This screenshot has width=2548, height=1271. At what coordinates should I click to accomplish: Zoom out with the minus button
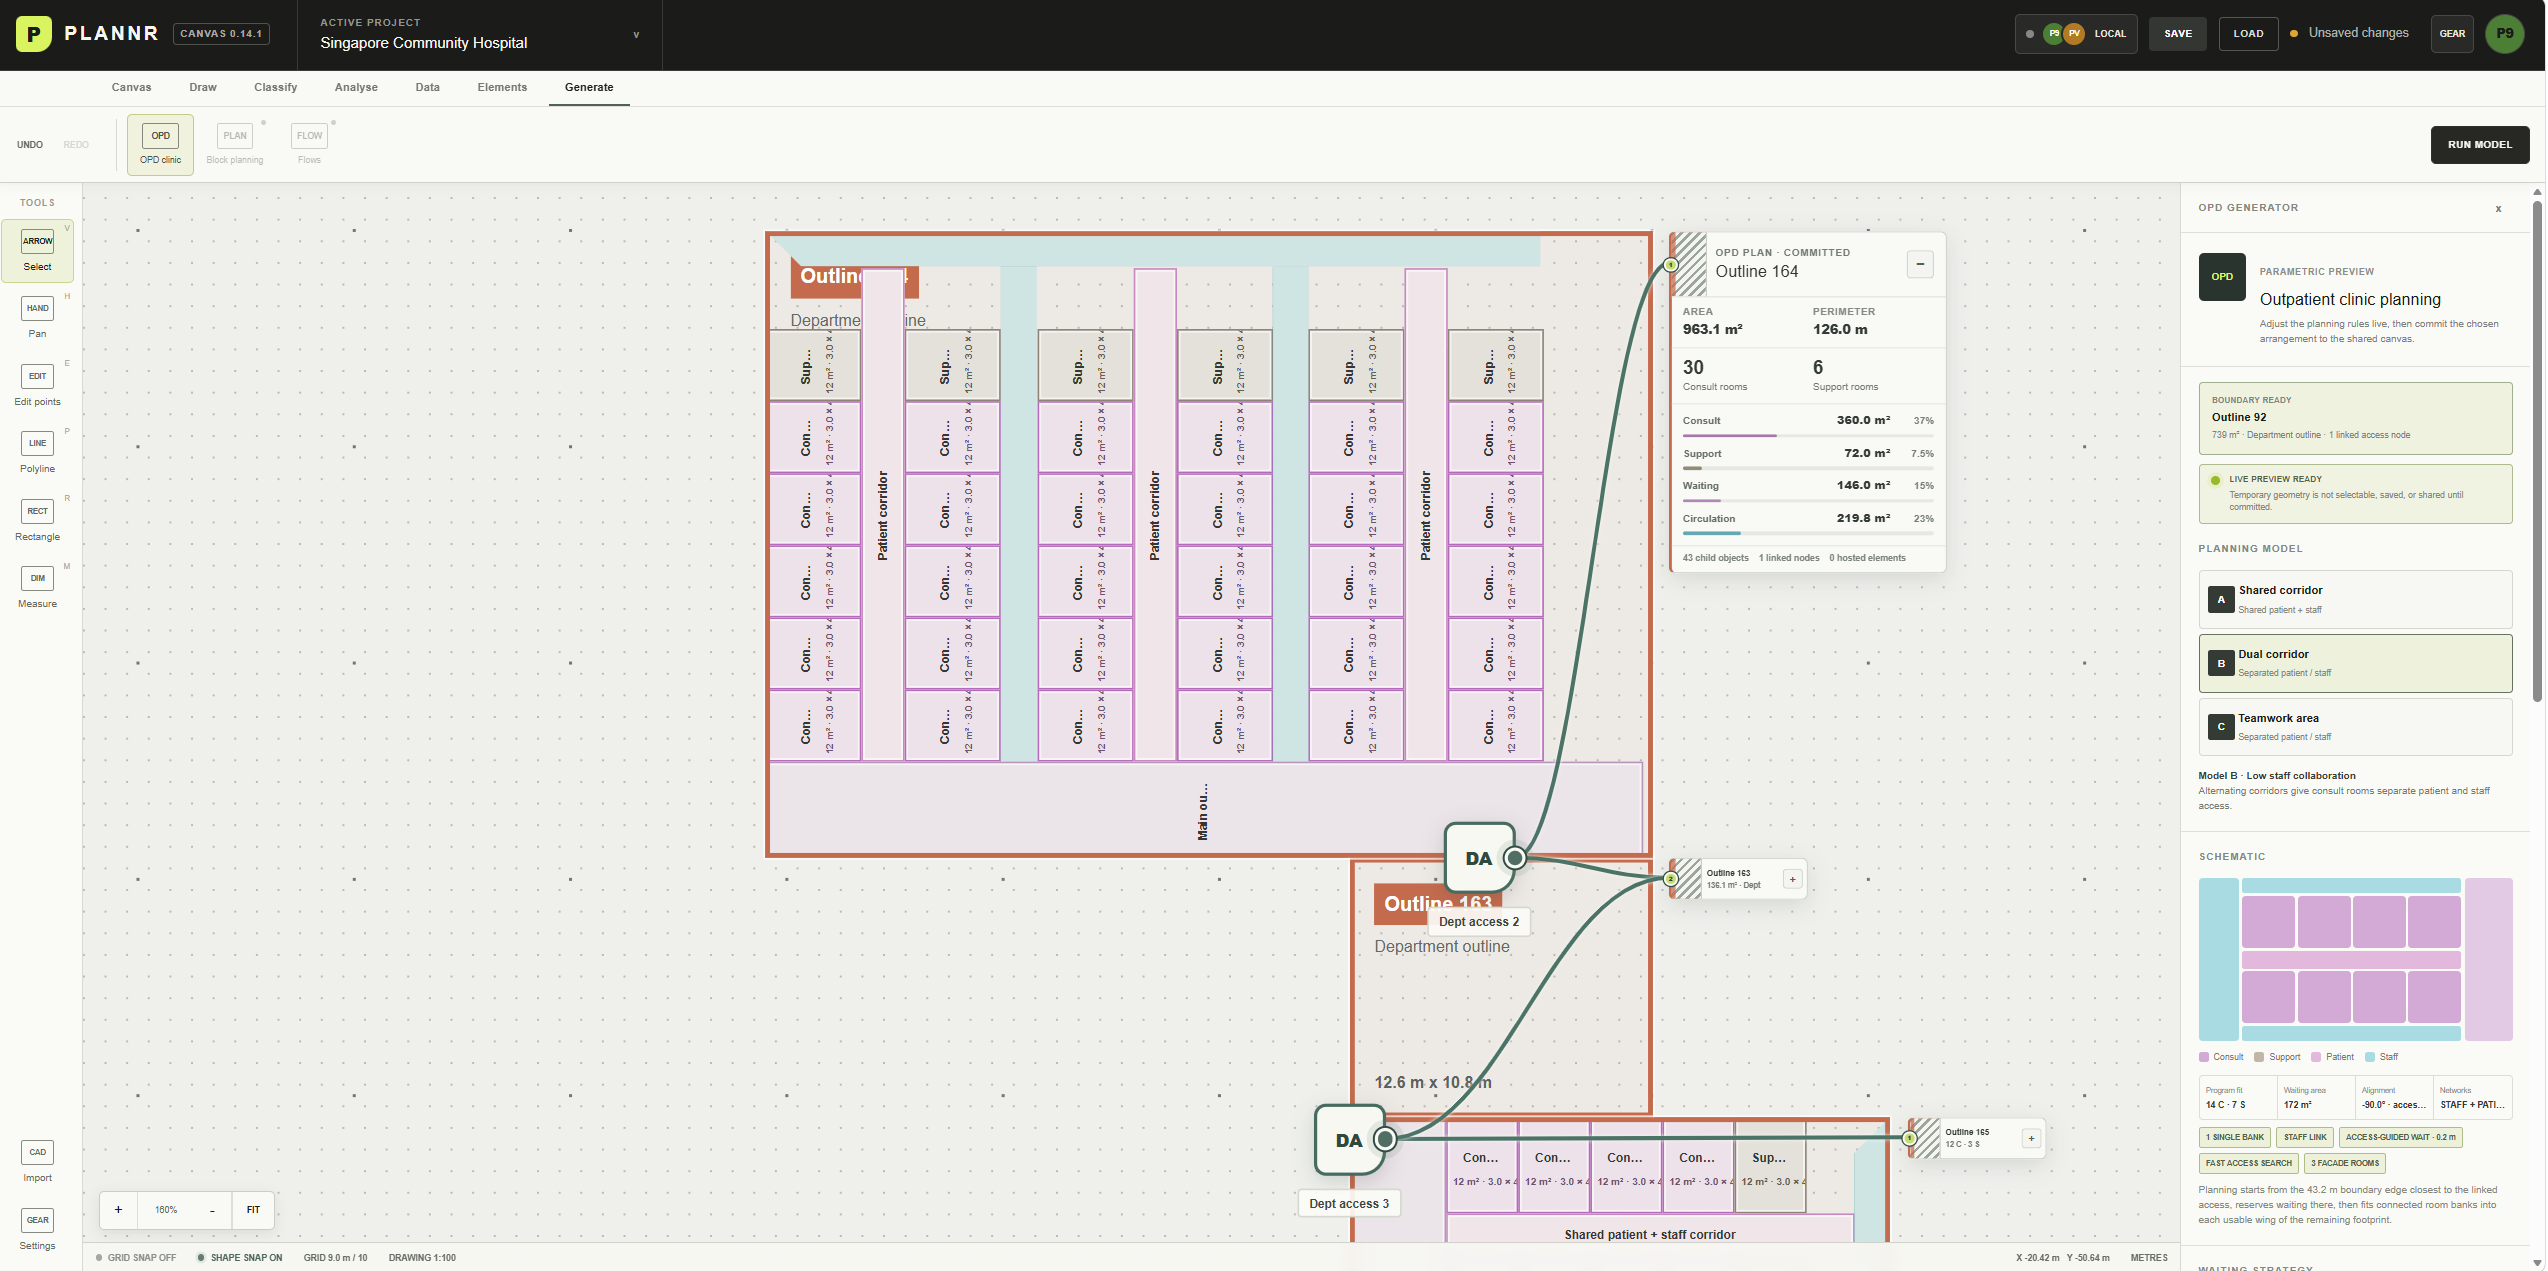click(212, 1210)
